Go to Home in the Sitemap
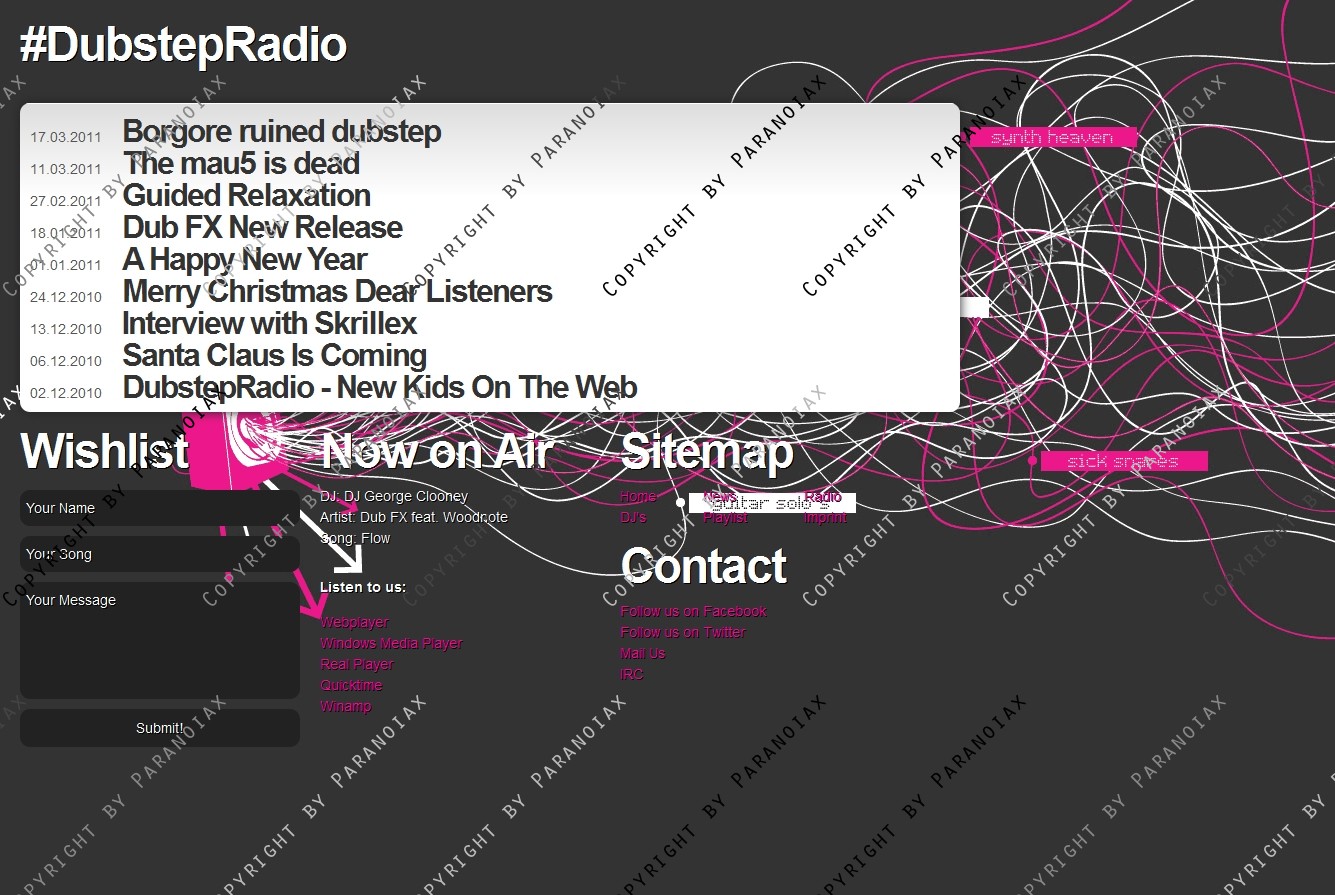Image resolution: width=1335 pixels, height=895 pixels. click(x=638, y=497)
